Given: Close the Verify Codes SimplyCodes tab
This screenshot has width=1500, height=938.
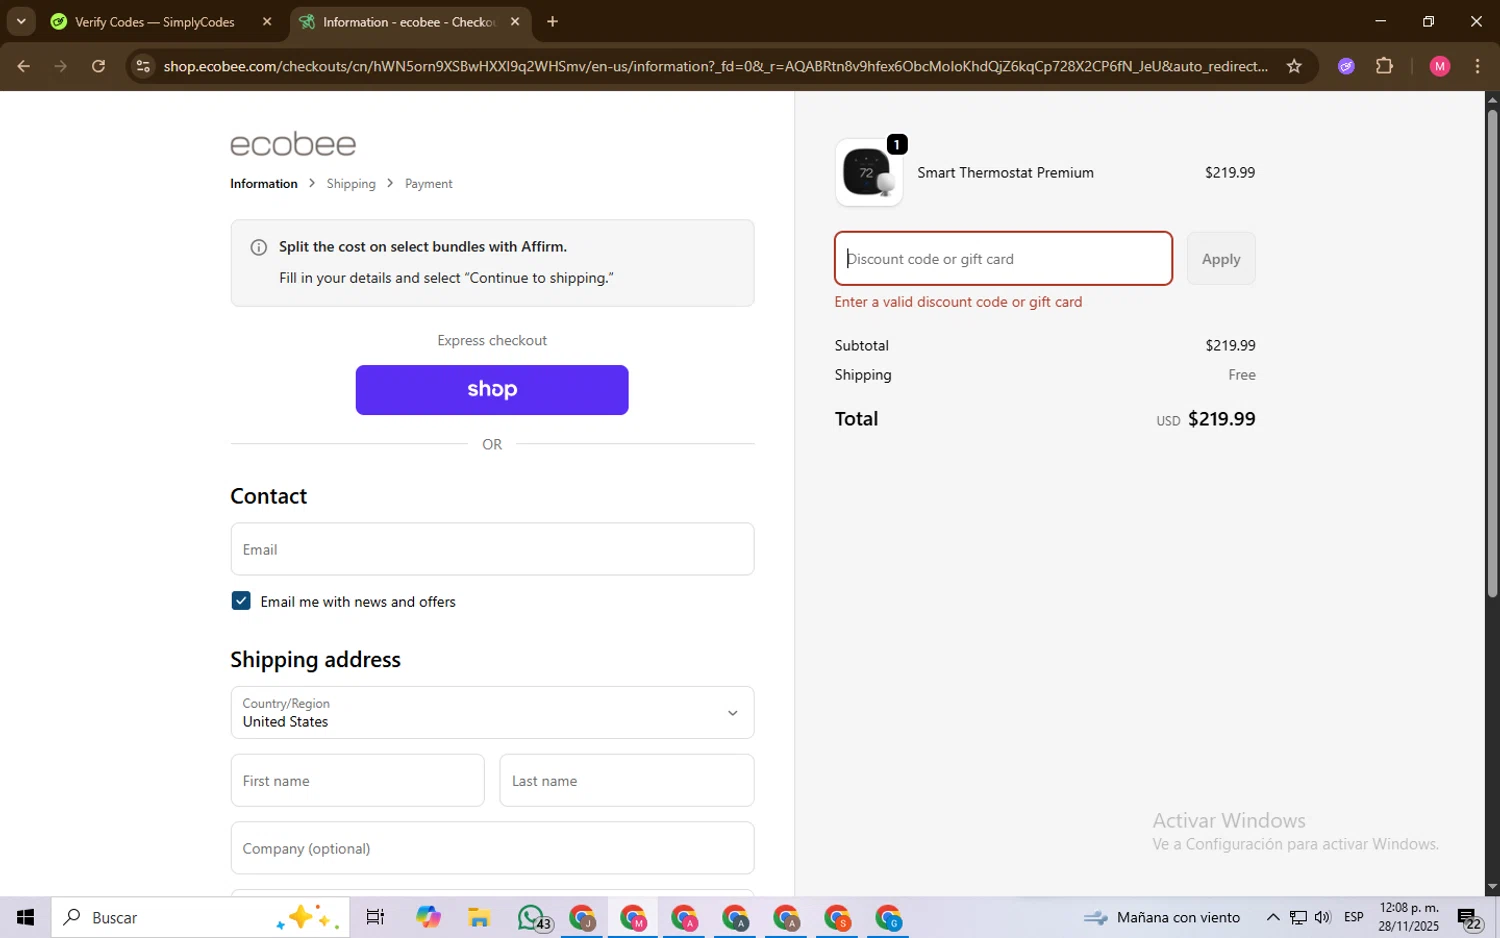Looking at the screenshot, I should pos(267,21).
